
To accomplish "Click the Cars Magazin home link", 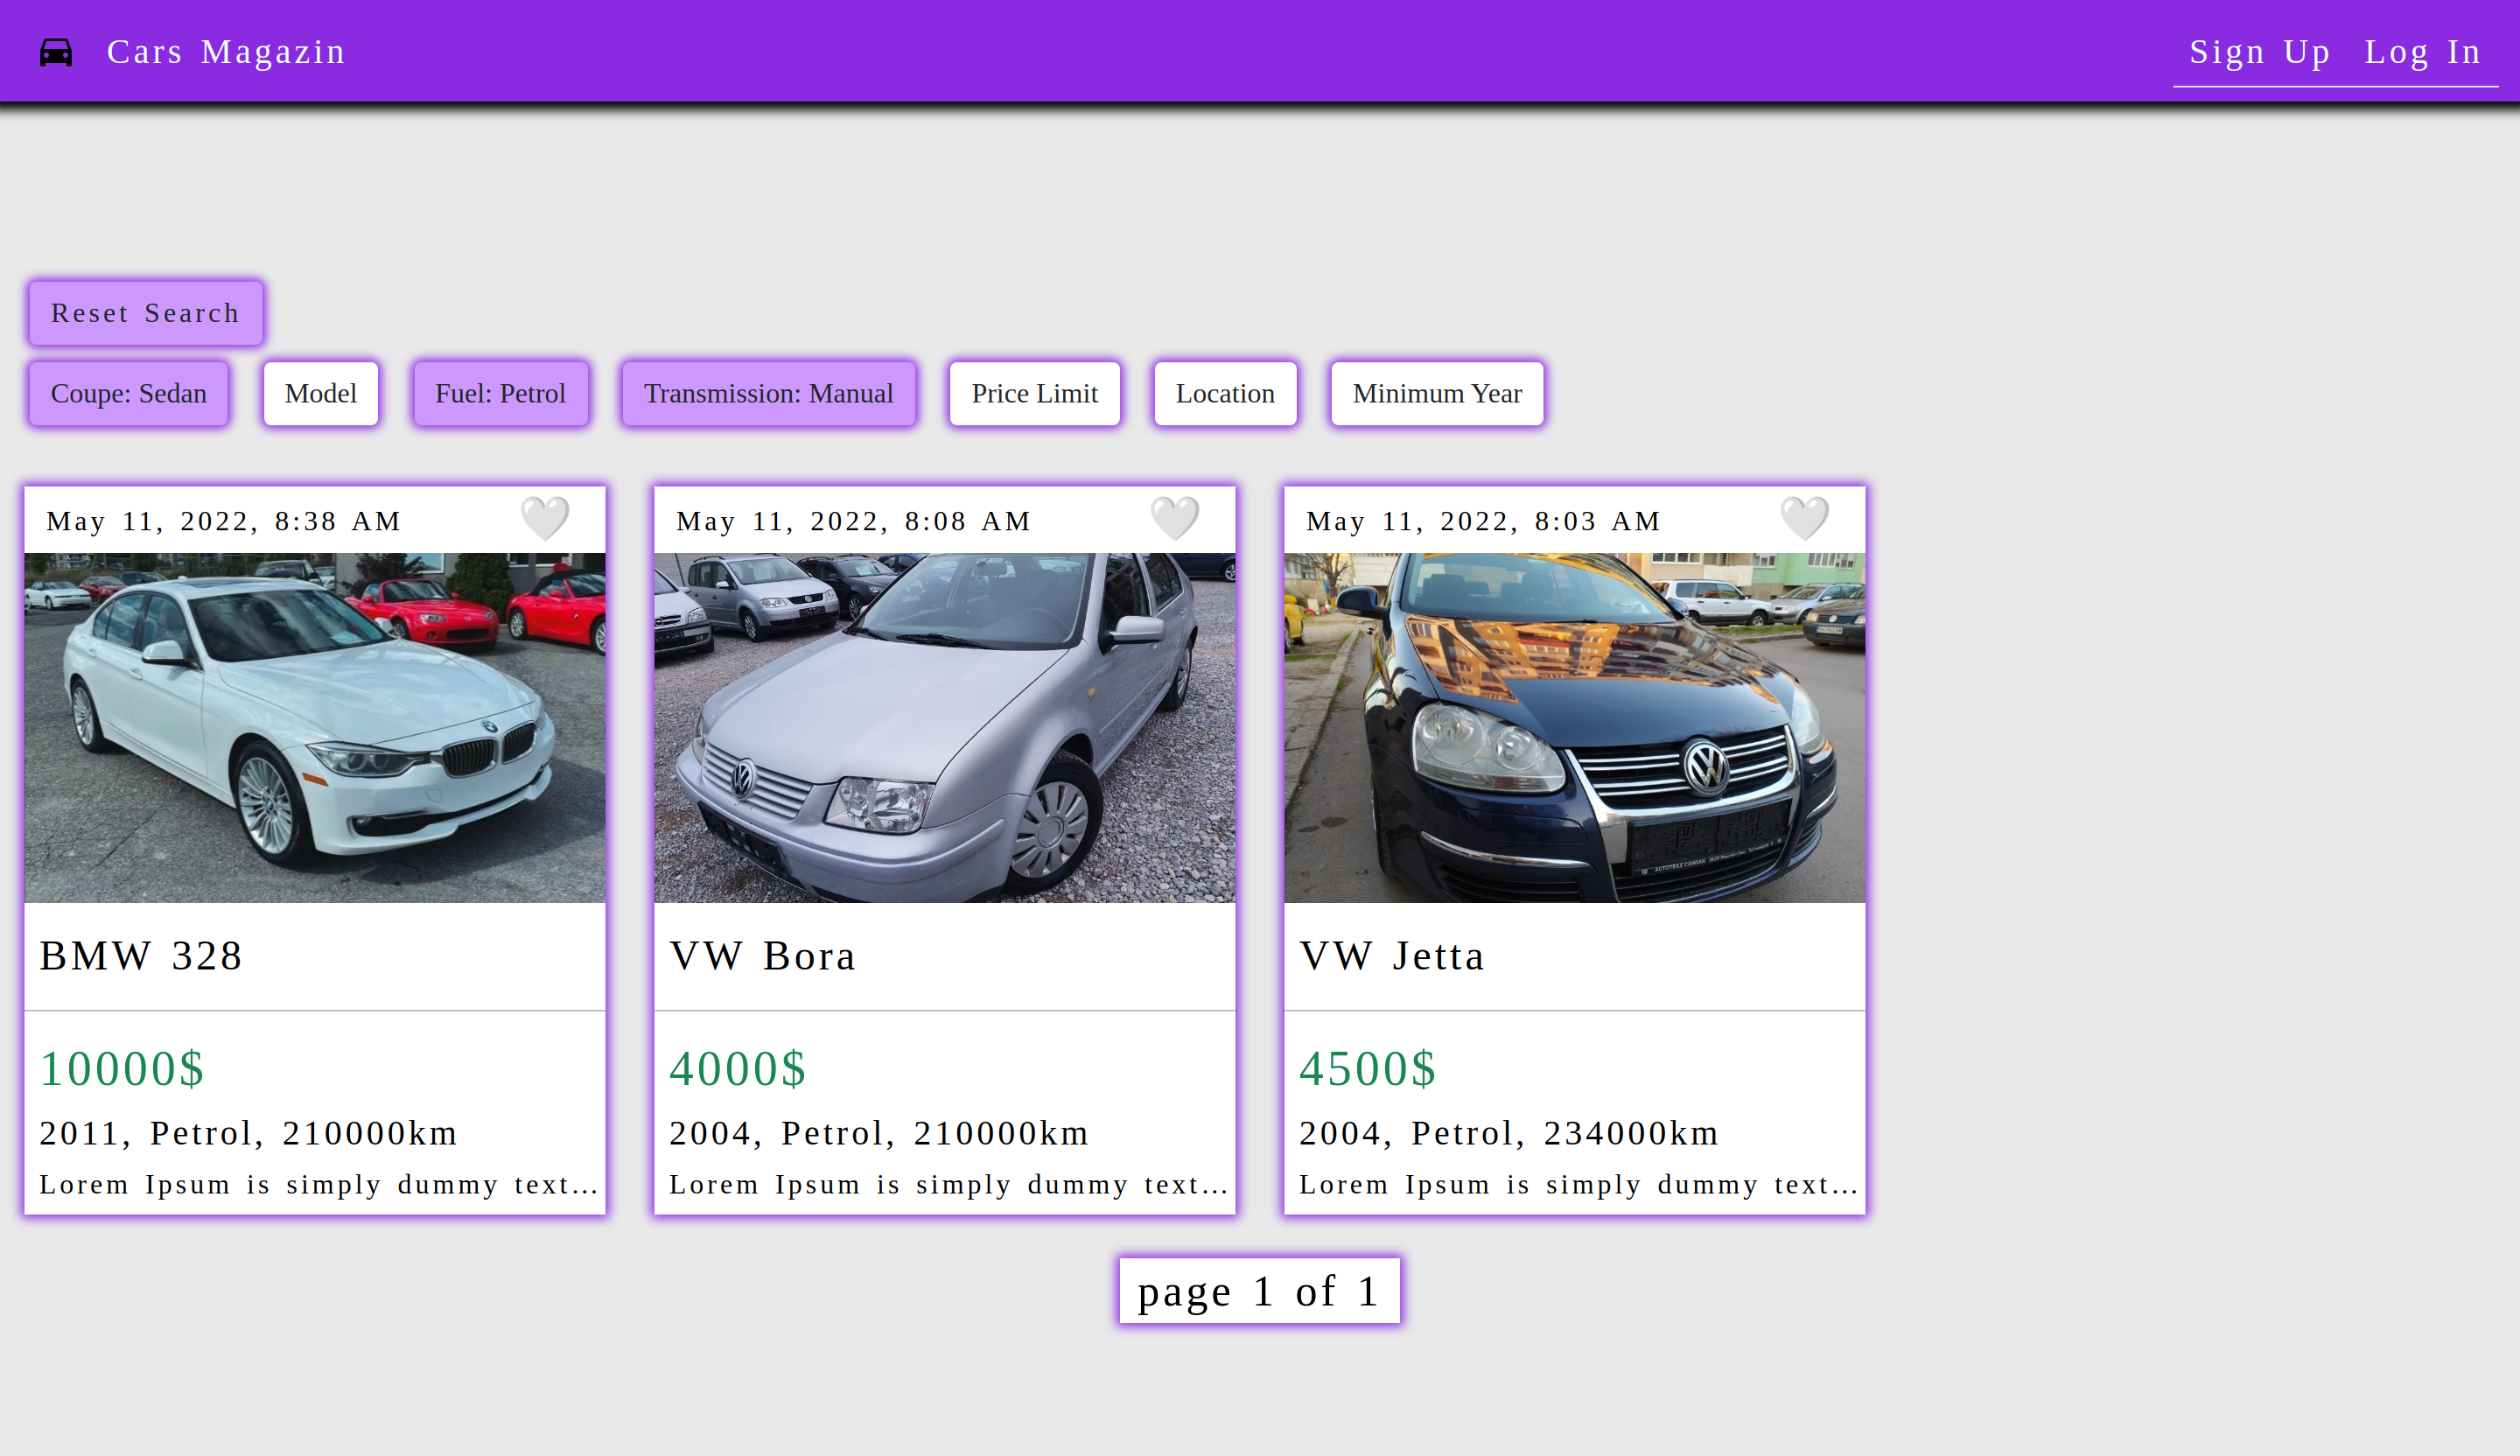I will [x=227, y=51].
